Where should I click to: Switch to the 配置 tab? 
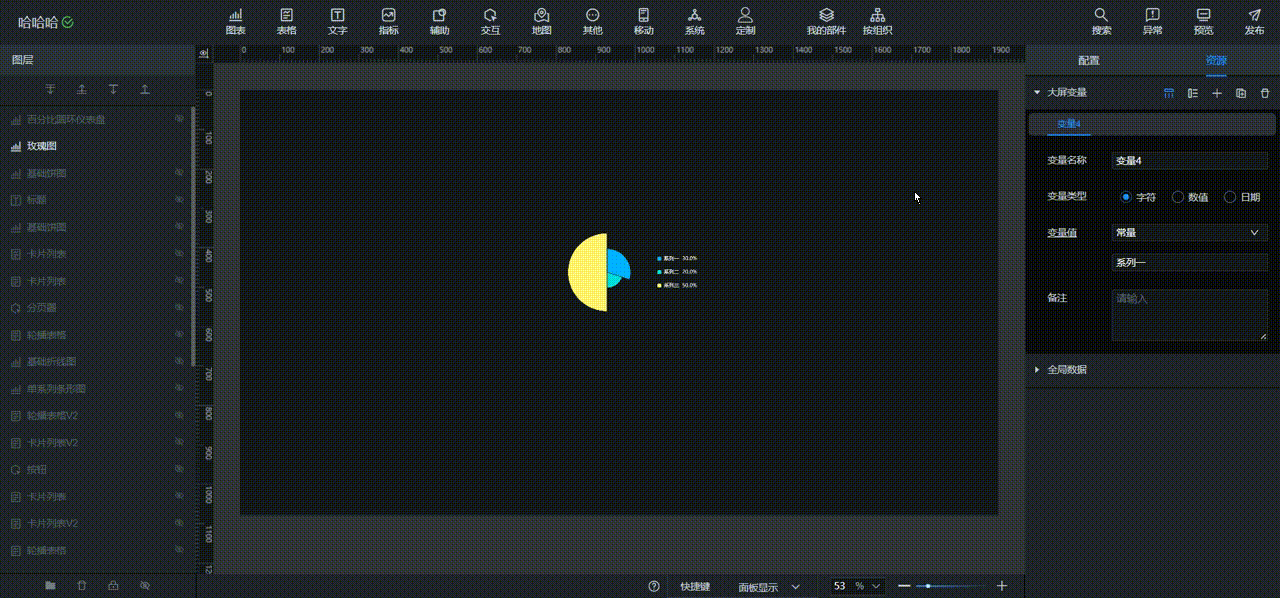tap(1089, 60)
